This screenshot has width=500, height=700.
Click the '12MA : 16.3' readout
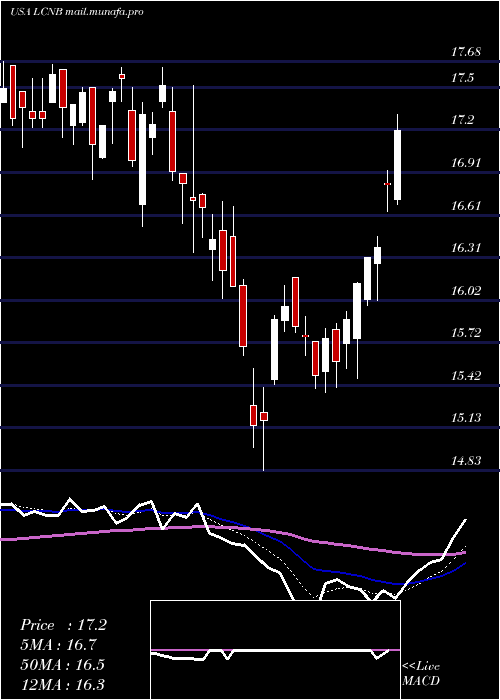(62, 684)
